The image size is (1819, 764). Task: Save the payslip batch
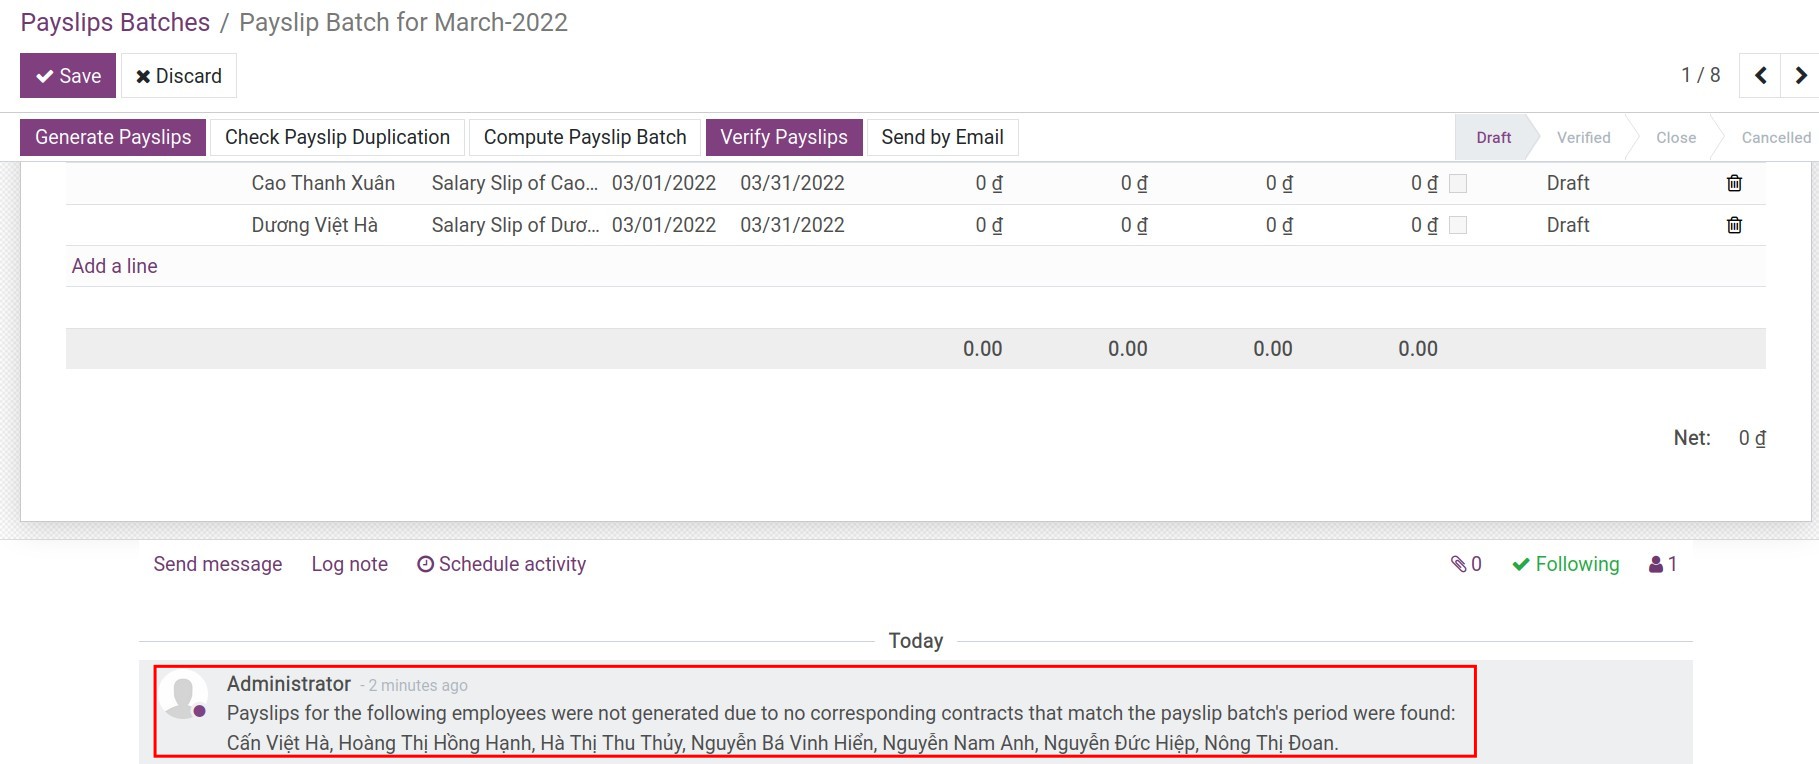coord(68,76)
